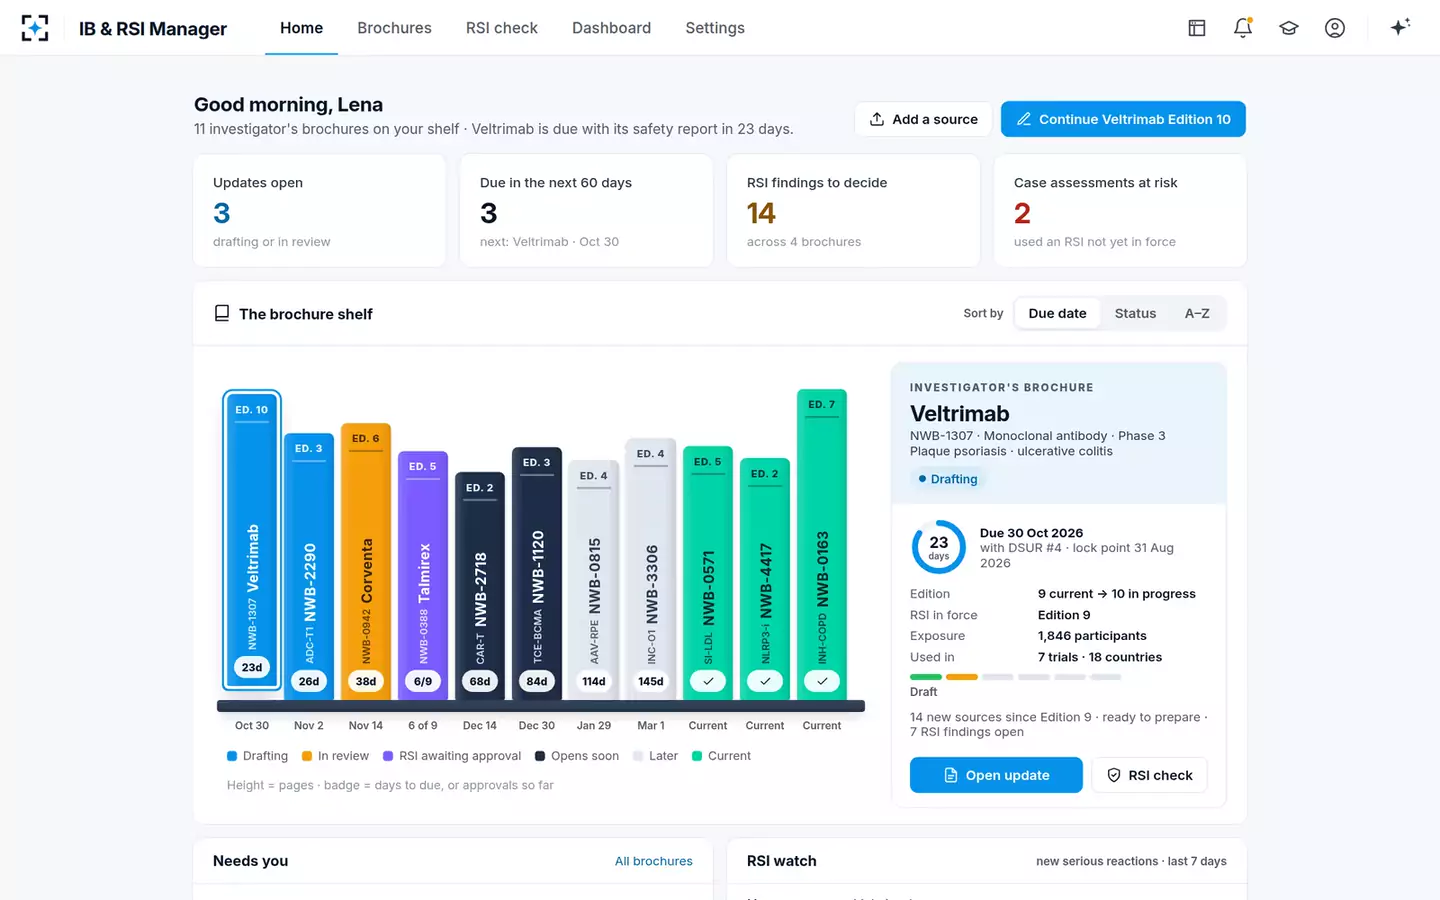This screenshot has width=1440, height=900.
Task: Open the All brochures link
Action: pos(654,861)
